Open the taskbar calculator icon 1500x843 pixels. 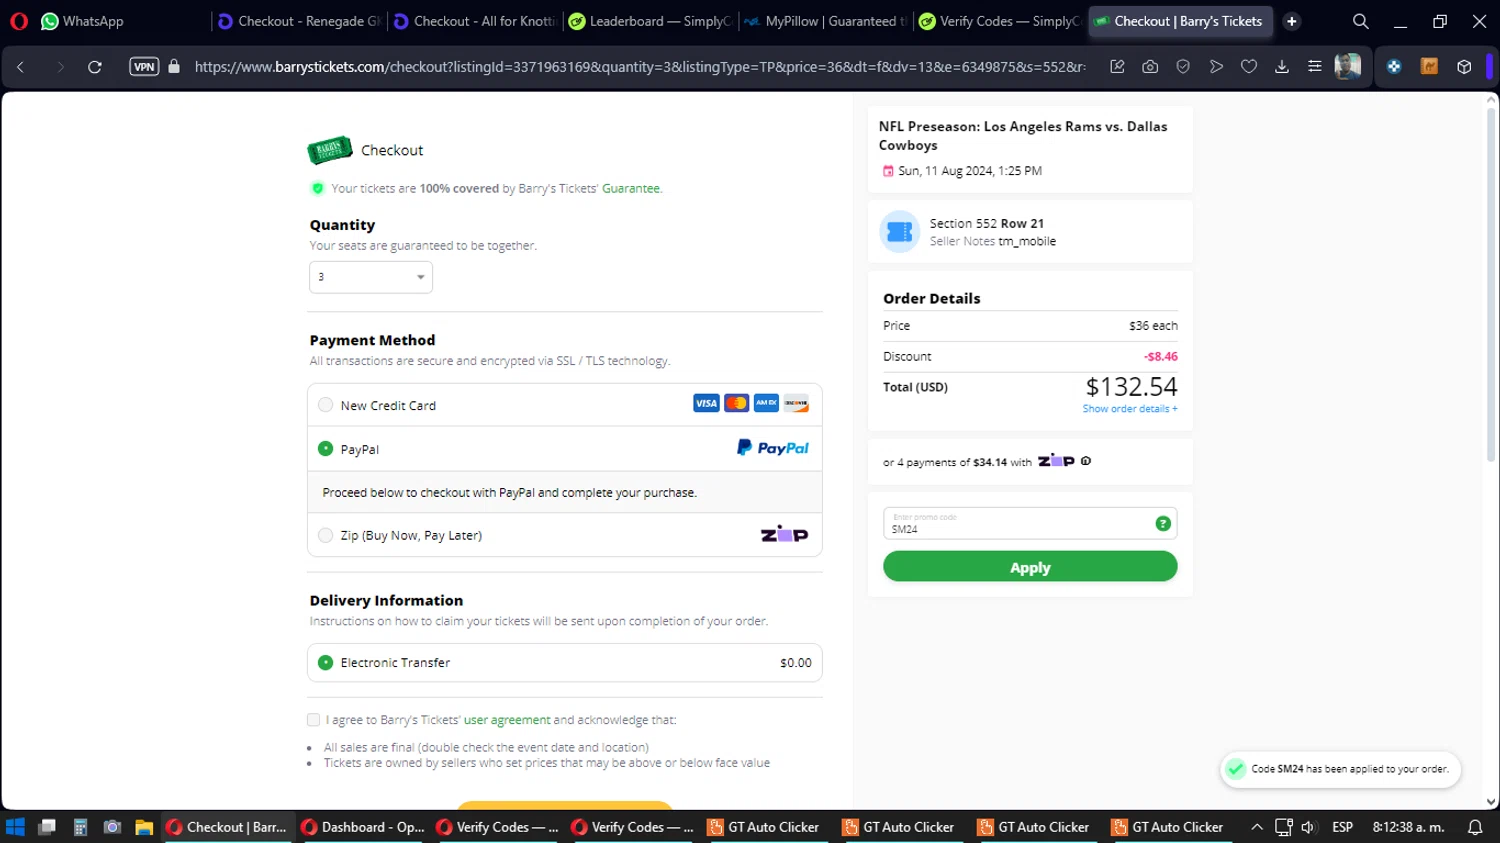coord(80,827)
